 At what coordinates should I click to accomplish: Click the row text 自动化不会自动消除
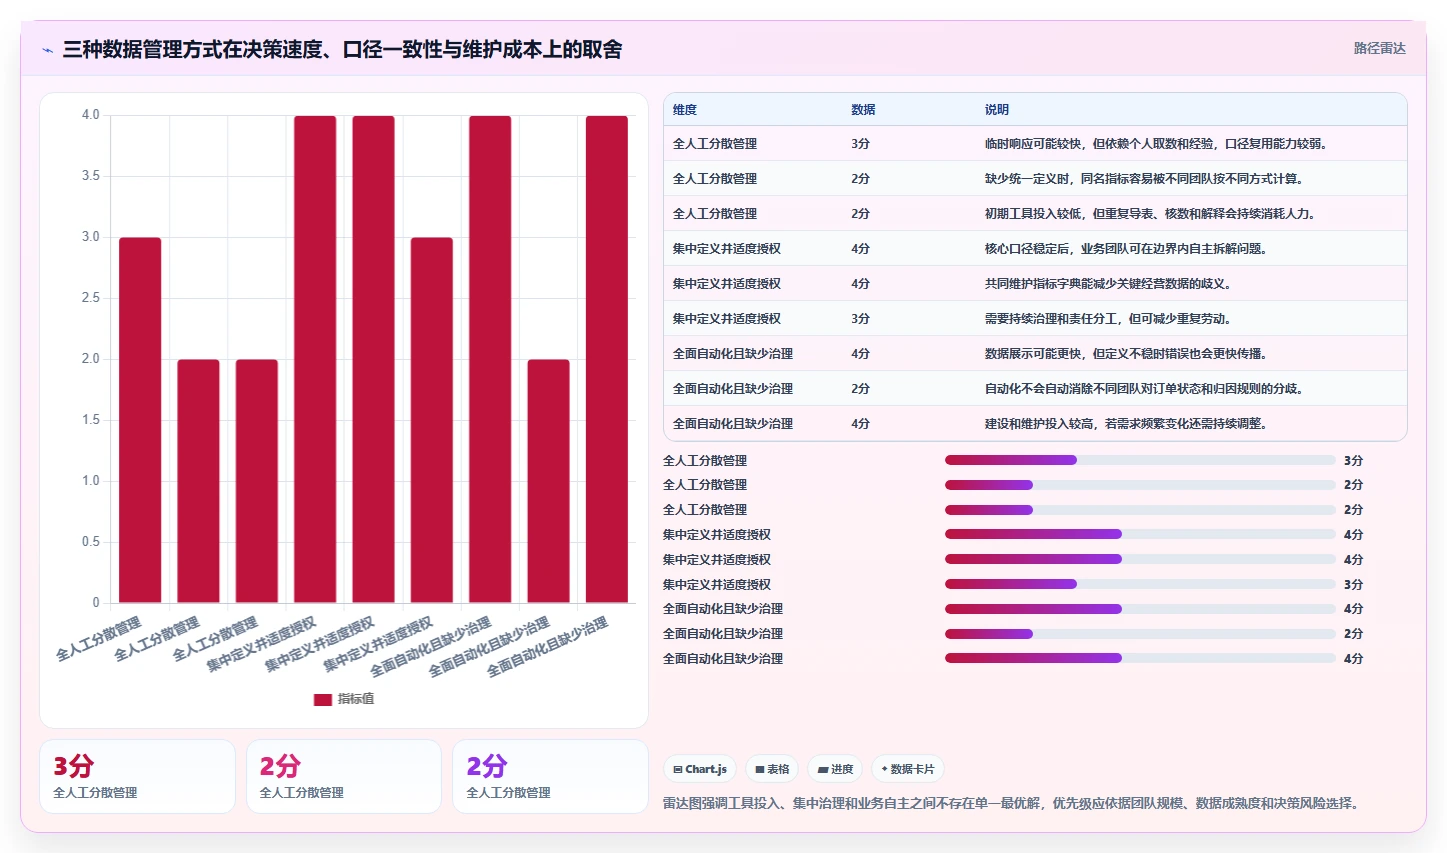click(x=1039, y=389)
